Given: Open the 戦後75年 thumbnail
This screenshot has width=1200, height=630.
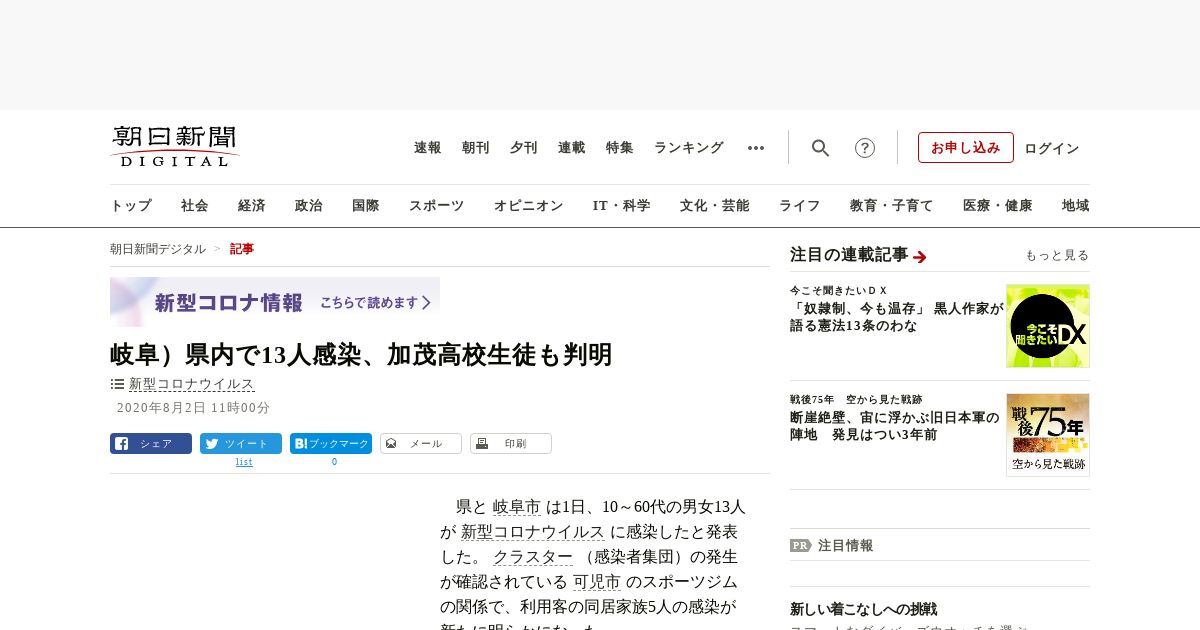Looking at the screenshot, I should point(1048,435).
